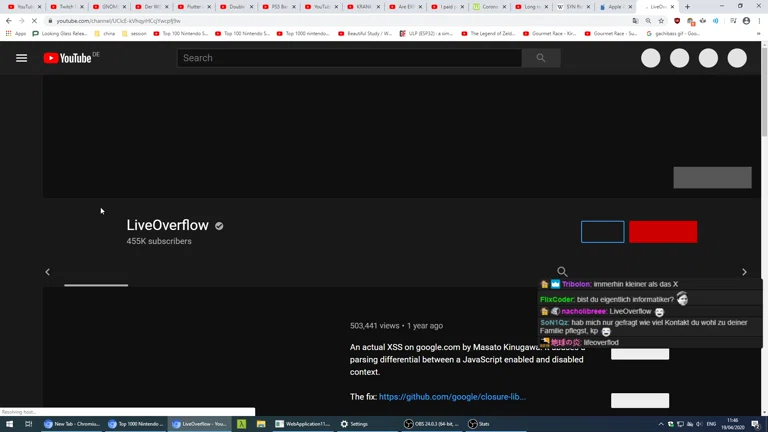Open File Explorer from taskbar
Screen dimensions: 768x432
tap(261, 424)
